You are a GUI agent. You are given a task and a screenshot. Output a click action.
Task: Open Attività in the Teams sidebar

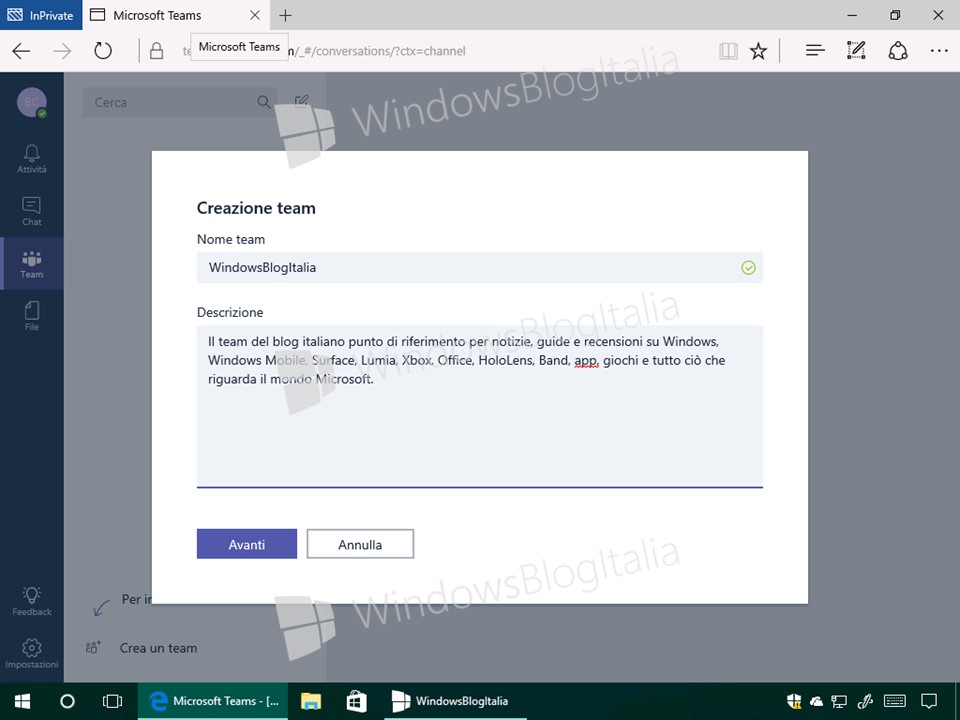tap(32, 159)
